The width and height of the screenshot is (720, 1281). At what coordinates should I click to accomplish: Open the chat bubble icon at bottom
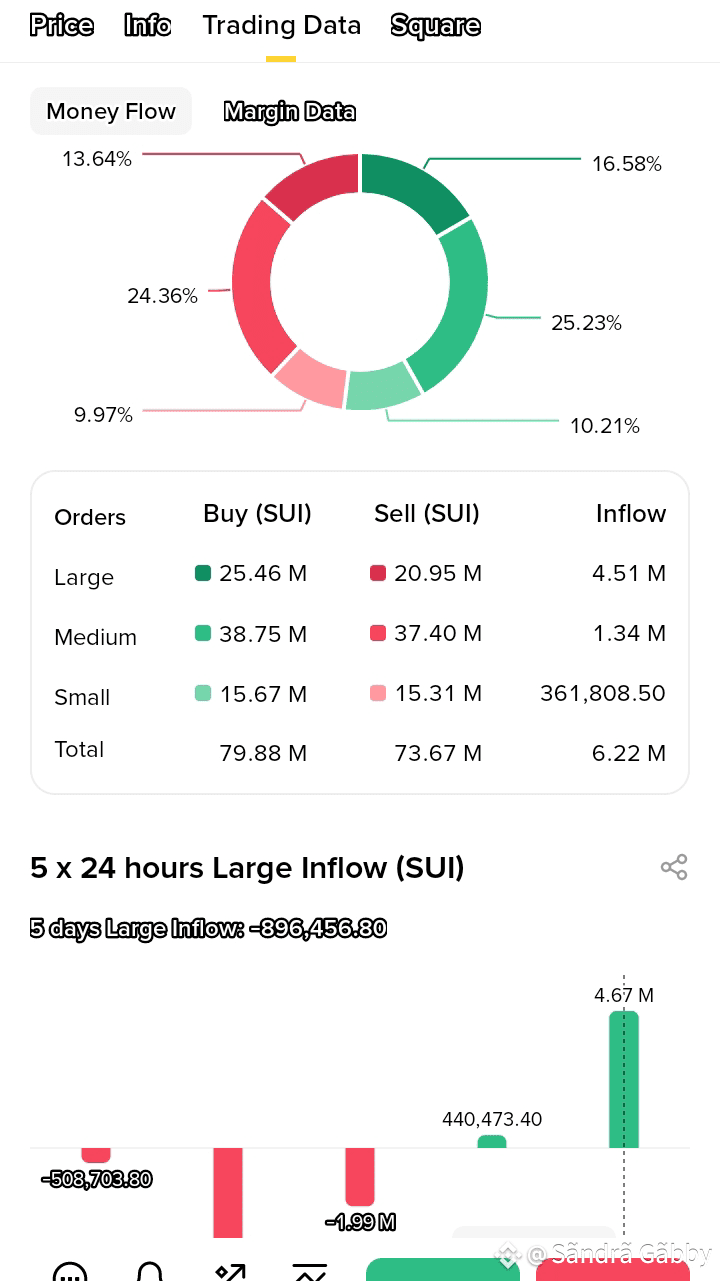pos(69,1271)
